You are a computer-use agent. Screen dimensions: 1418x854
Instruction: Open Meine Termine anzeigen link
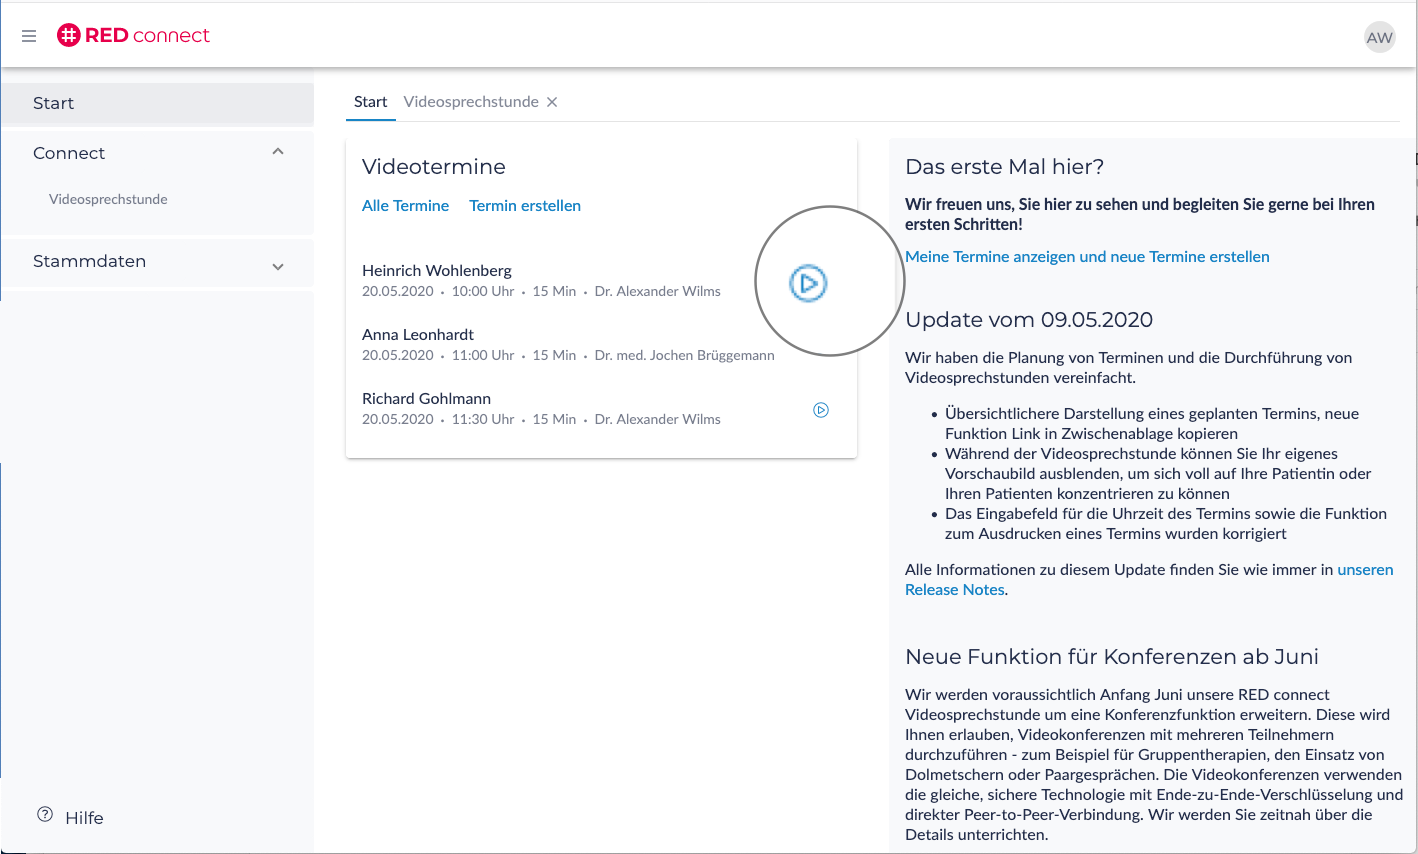pyautogui.click(x=1087, y=257)
